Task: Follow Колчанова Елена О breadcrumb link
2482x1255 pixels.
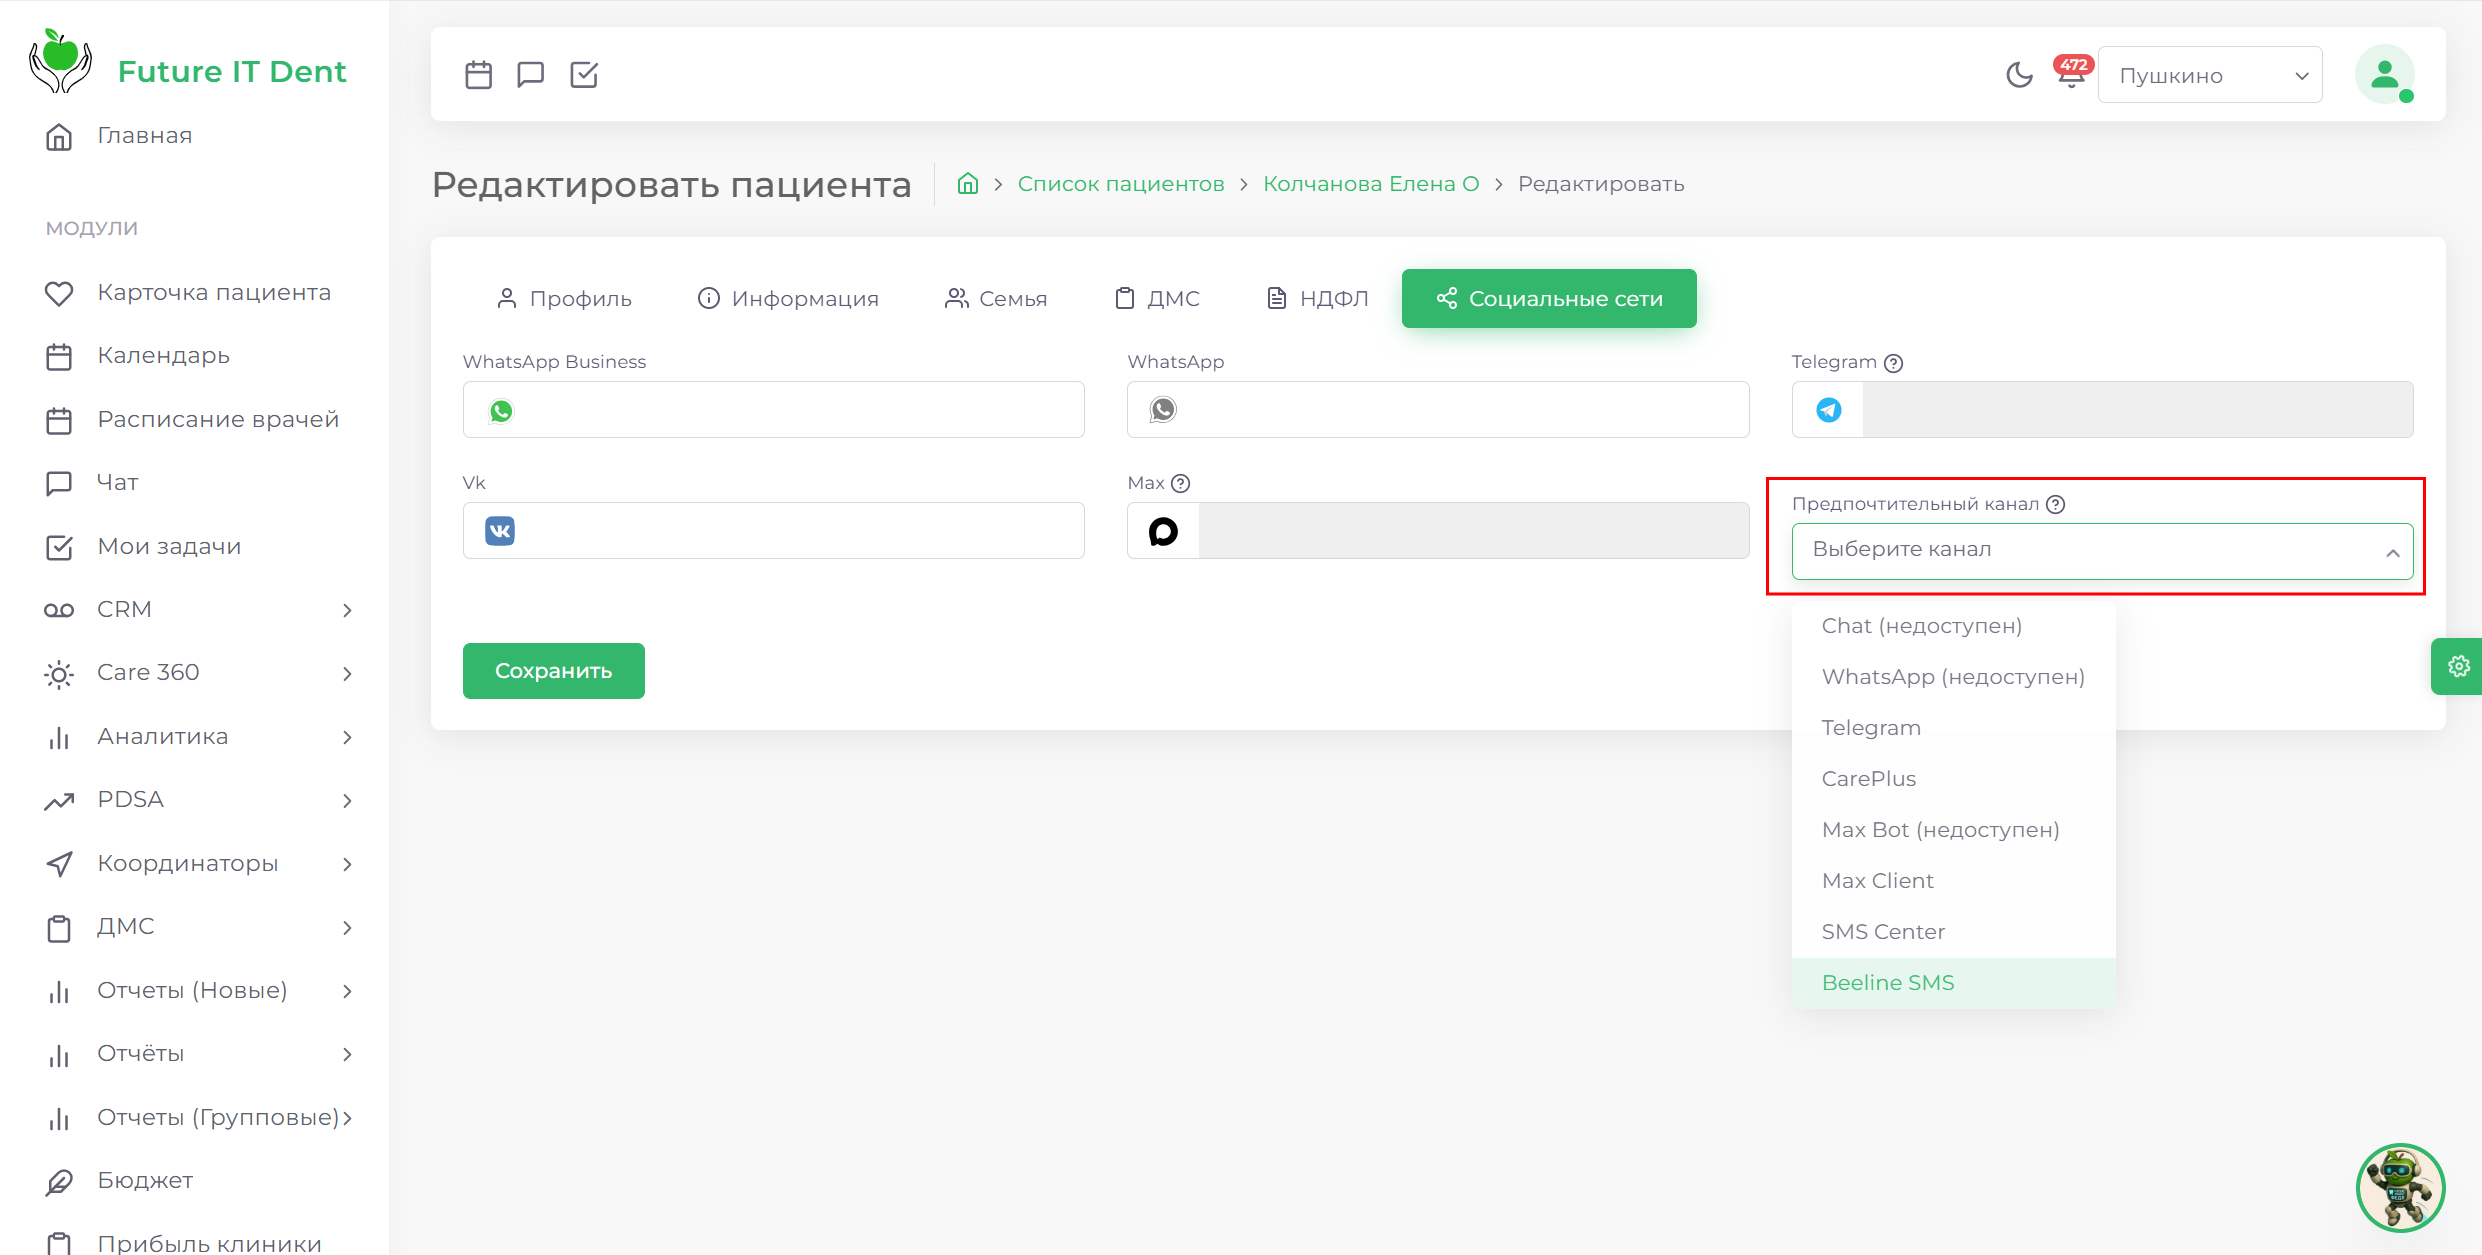Action: (x=1371, y=184)
